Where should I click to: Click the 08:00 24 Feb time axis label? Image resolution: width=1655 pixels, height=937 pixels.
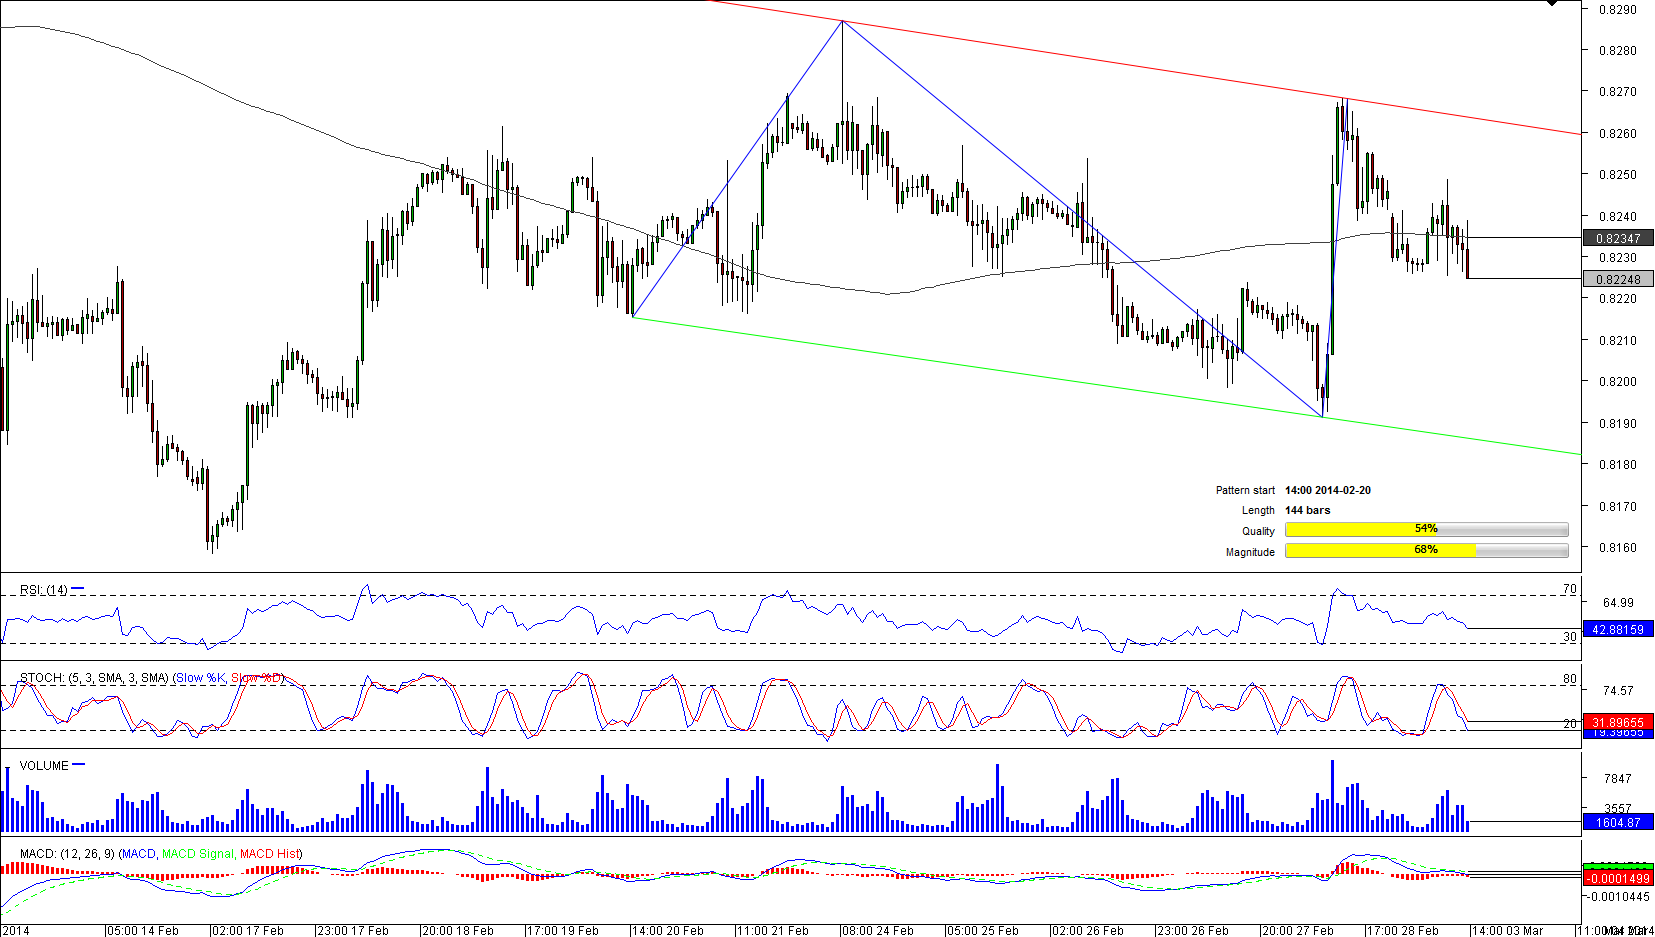coord(878,930)
